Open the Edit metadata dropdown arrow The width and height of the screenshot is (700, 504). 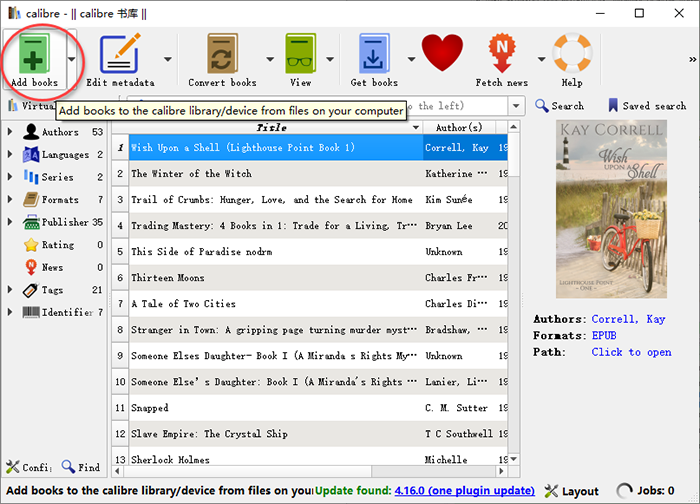point(167,59)
